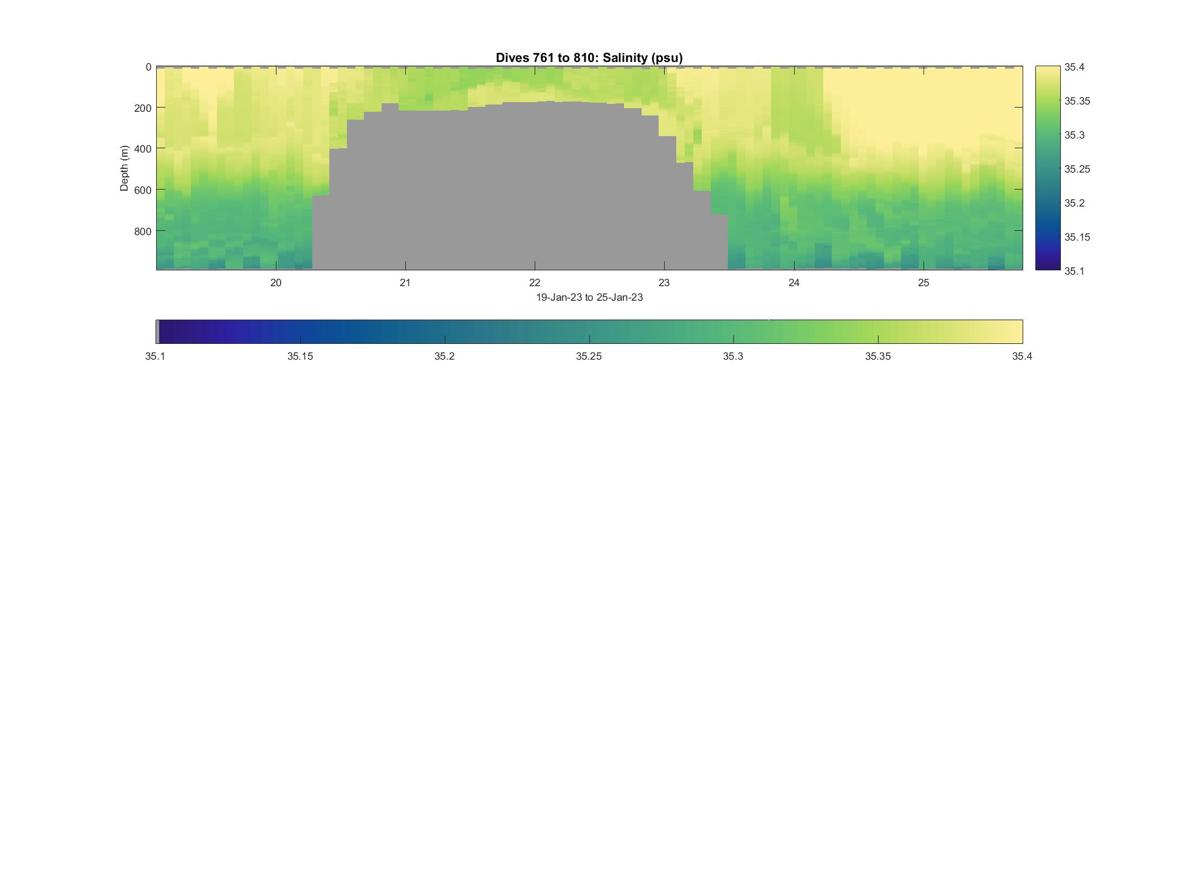Click x-axis tick label '22'
Screen dimensions: 1200x885
point(535,283)
